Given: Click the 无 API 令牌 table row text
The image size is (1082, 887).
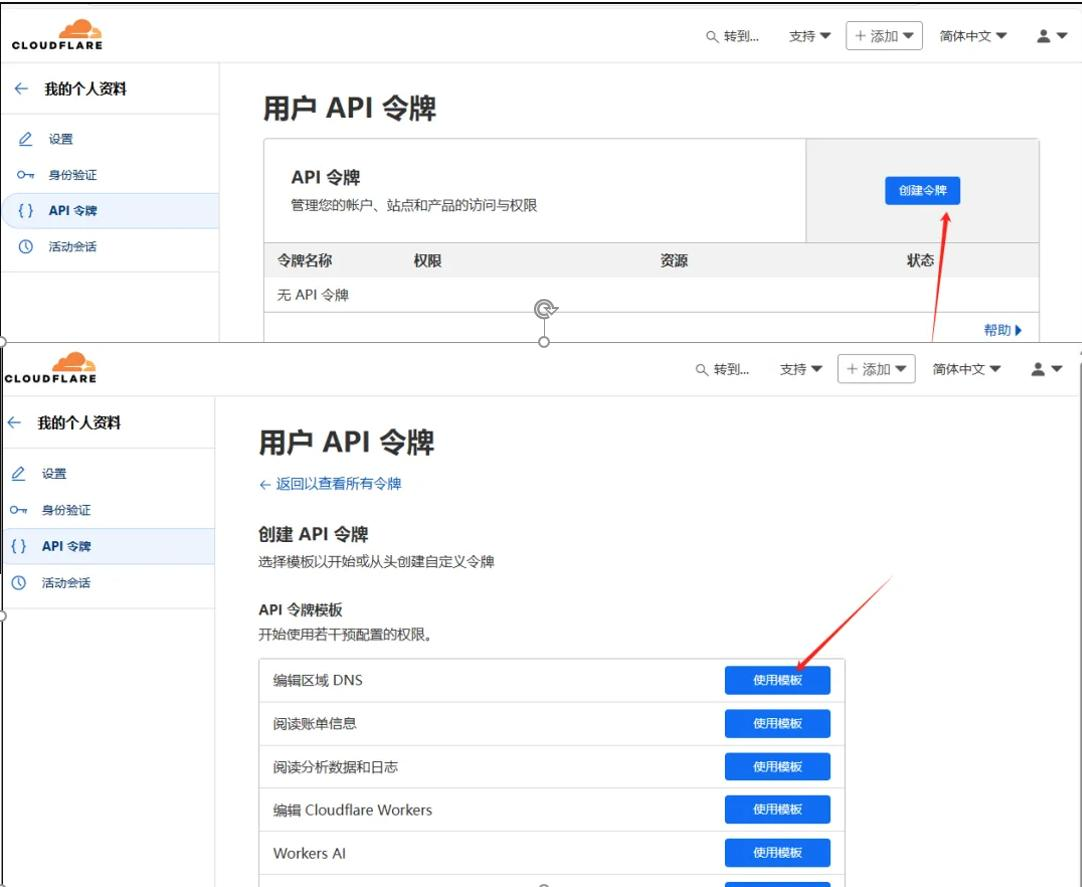Looking at the screenshot, I should pyautogui.click(x=313, y=295).
